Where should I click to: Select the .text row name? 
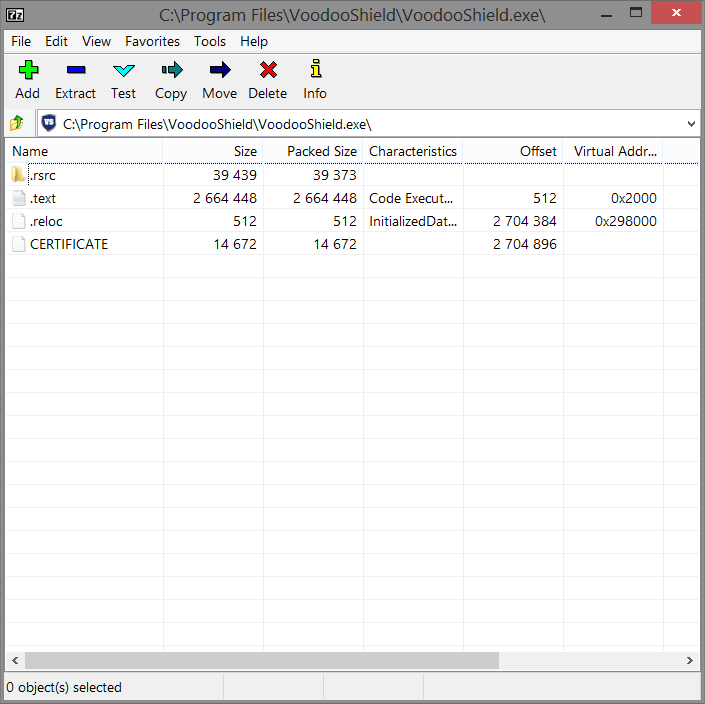coord(43,198)
